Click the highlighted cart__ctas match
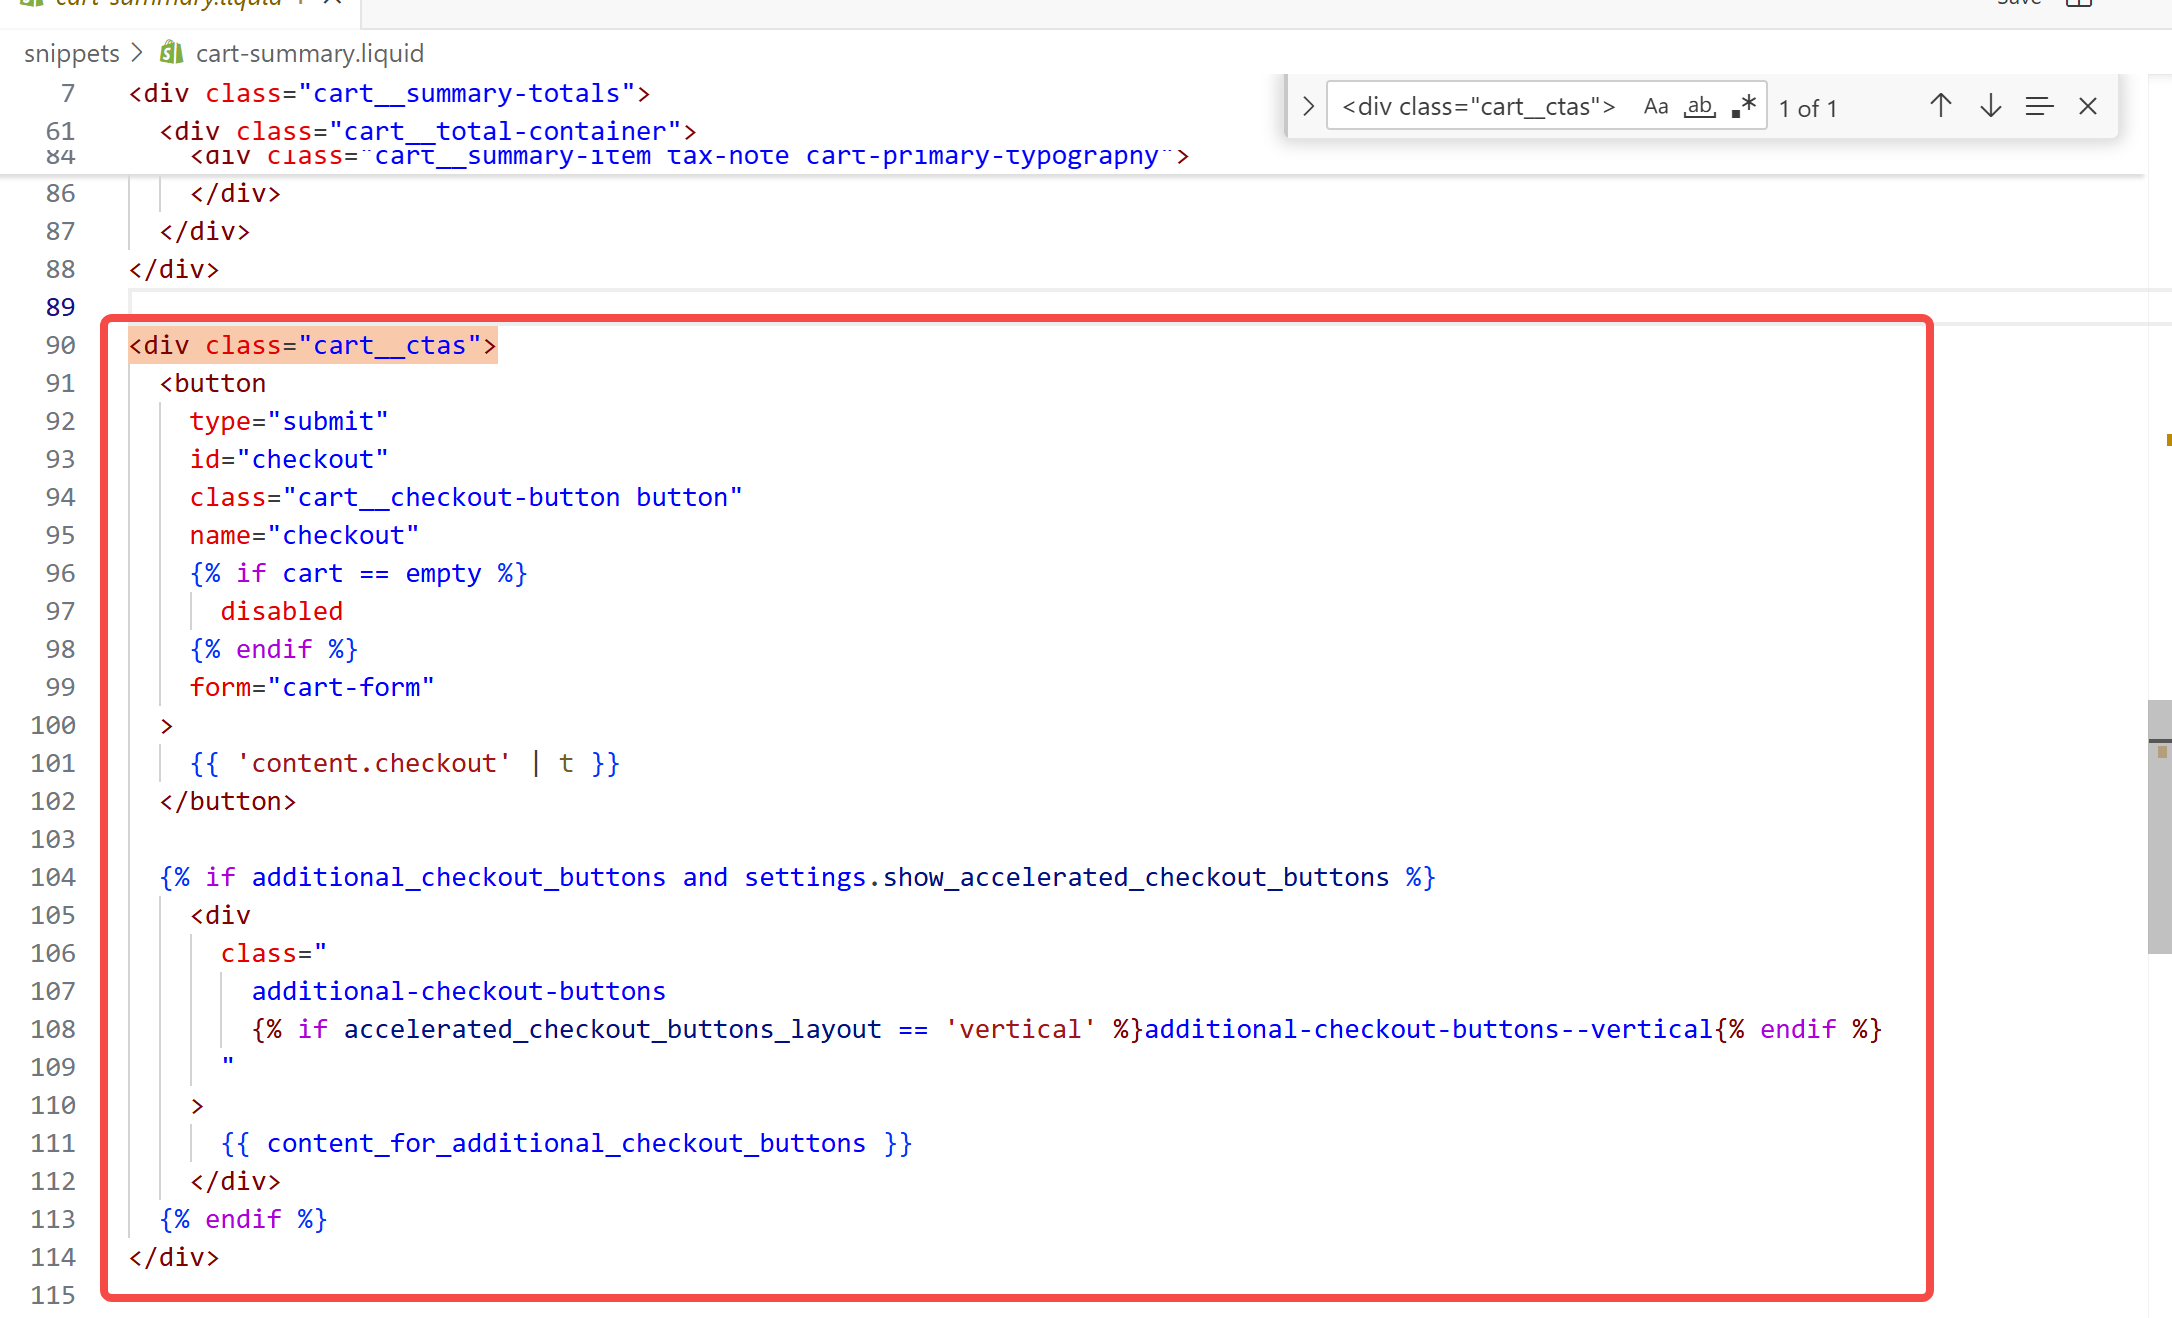 click(x=313, y=345)
